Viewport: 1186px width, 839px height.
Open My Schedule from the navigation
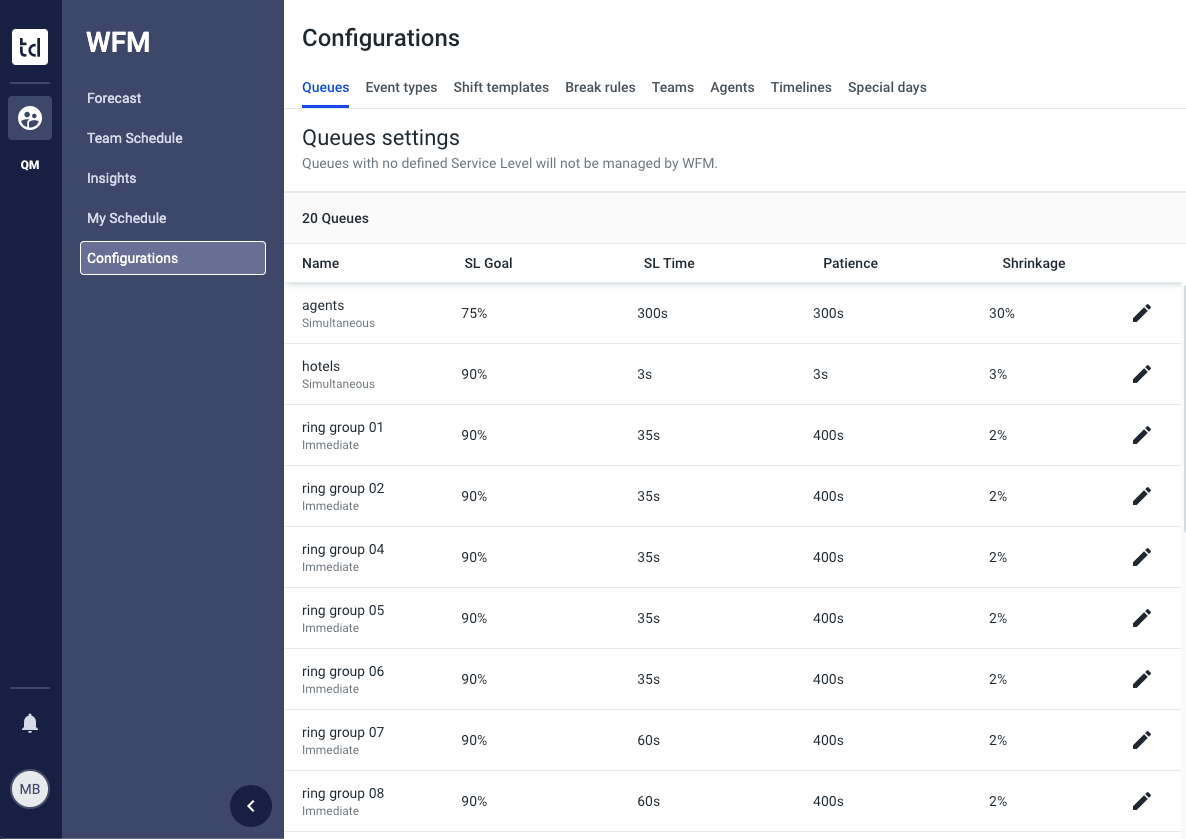point(126,218)
